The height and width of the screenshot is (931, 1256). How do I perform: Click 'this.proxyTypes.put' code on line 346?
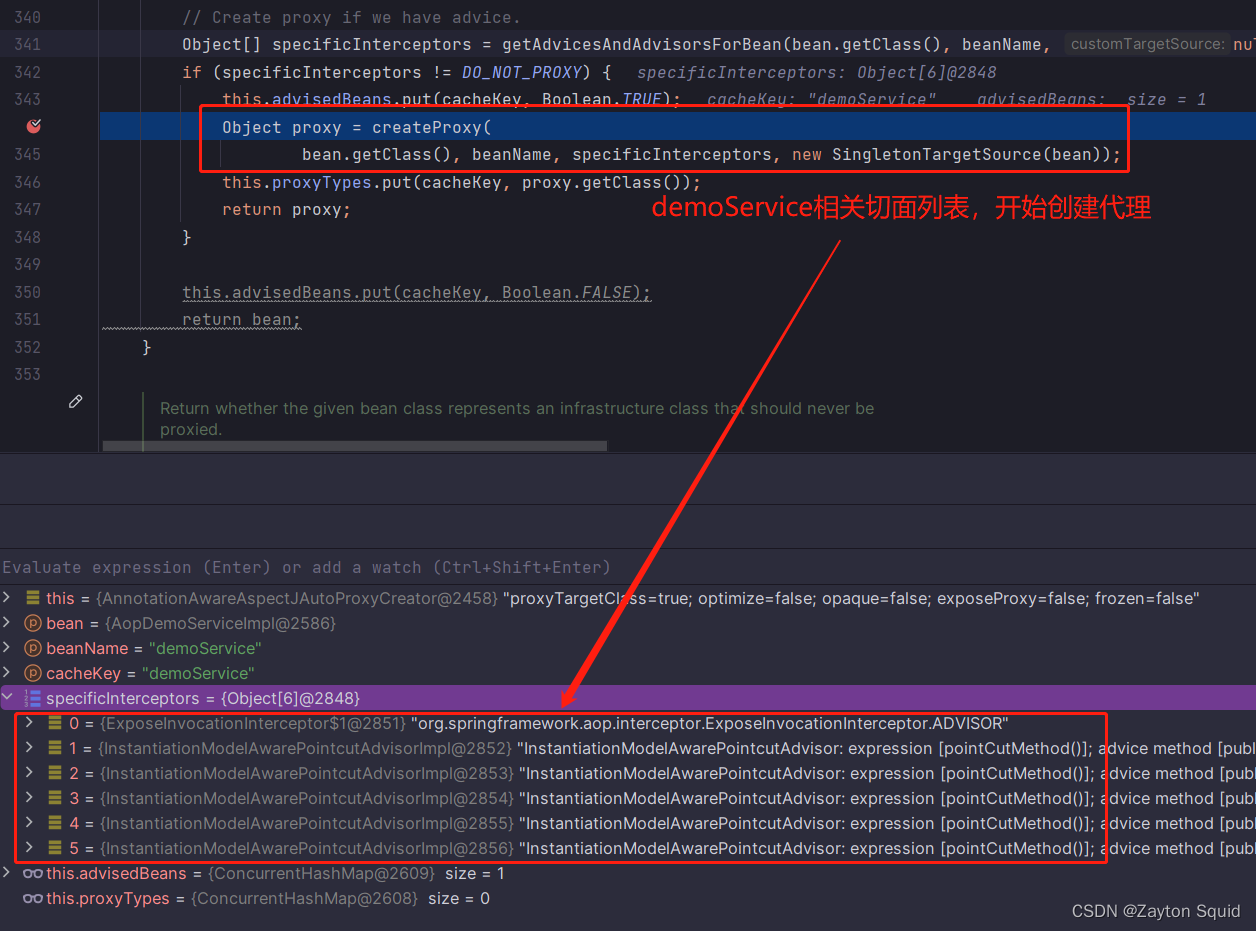(x=312, y=182)
